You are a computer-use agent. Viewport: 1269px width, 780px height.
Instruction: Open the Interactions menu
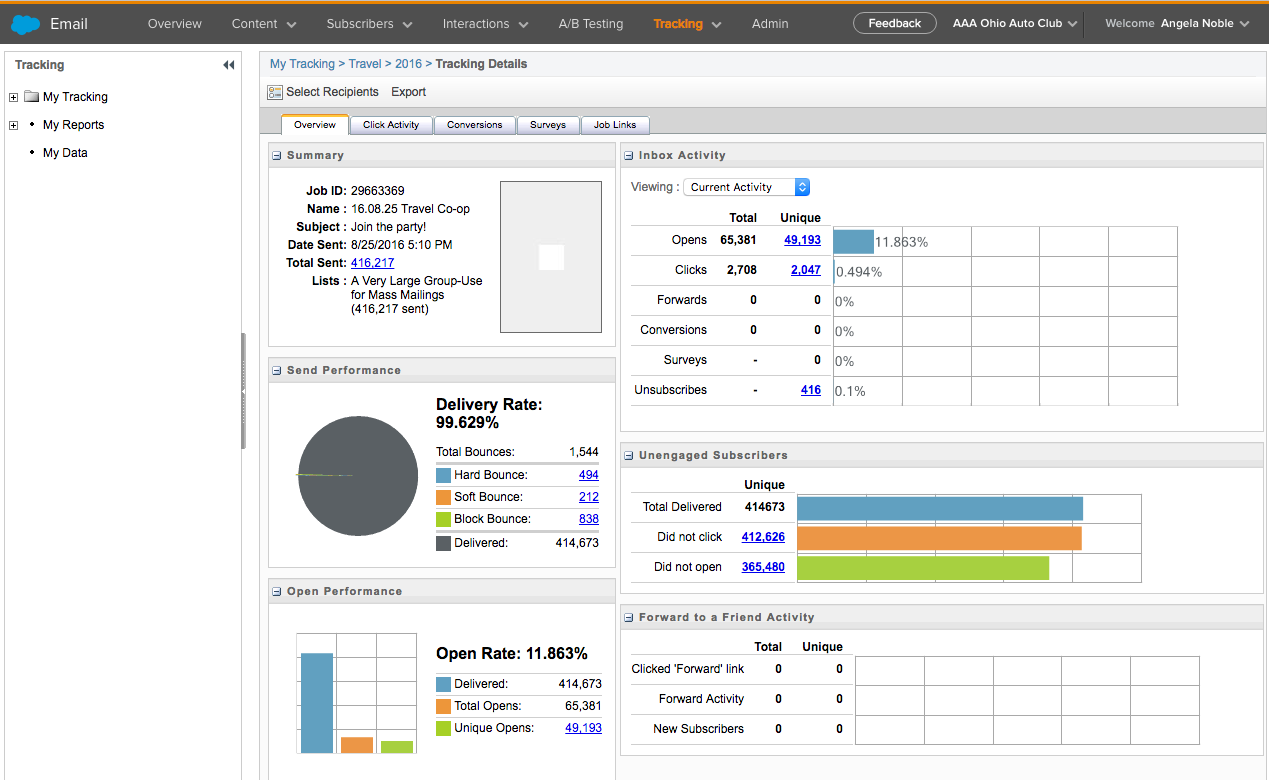coord(485,23)
